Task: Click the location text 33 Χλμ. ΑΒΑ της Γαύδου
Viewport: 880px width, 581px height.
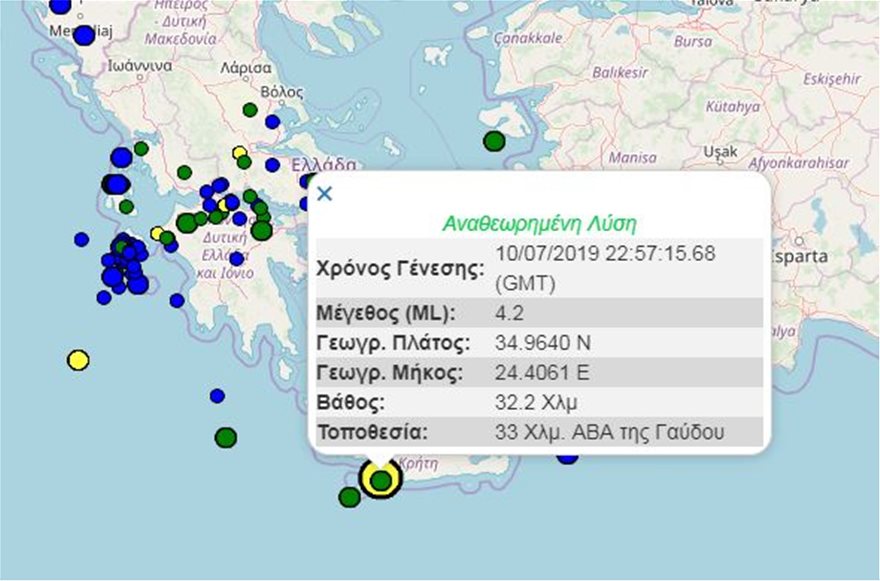Action: coord(609,433)
